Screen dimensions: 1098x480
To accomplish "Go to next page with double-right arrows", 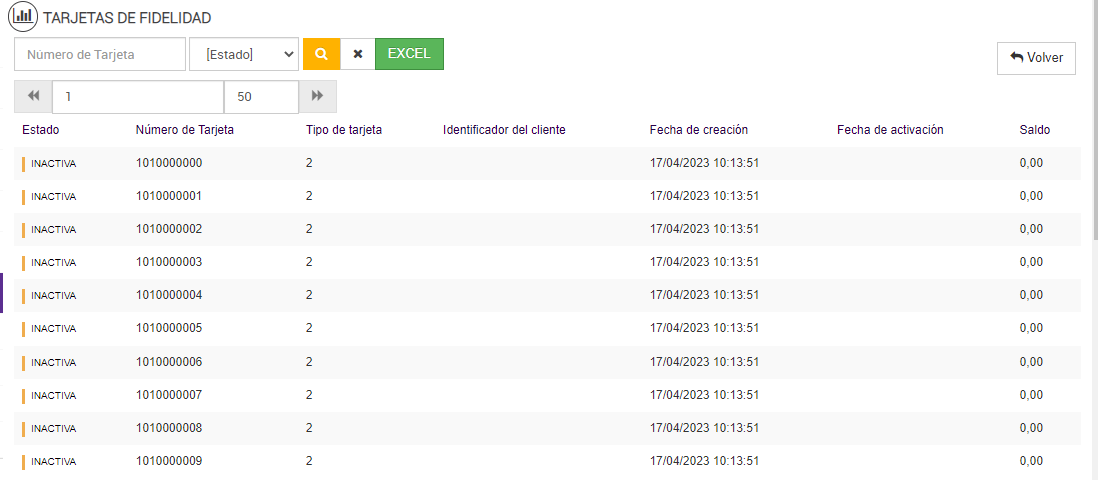I will [x=318, y=97].
